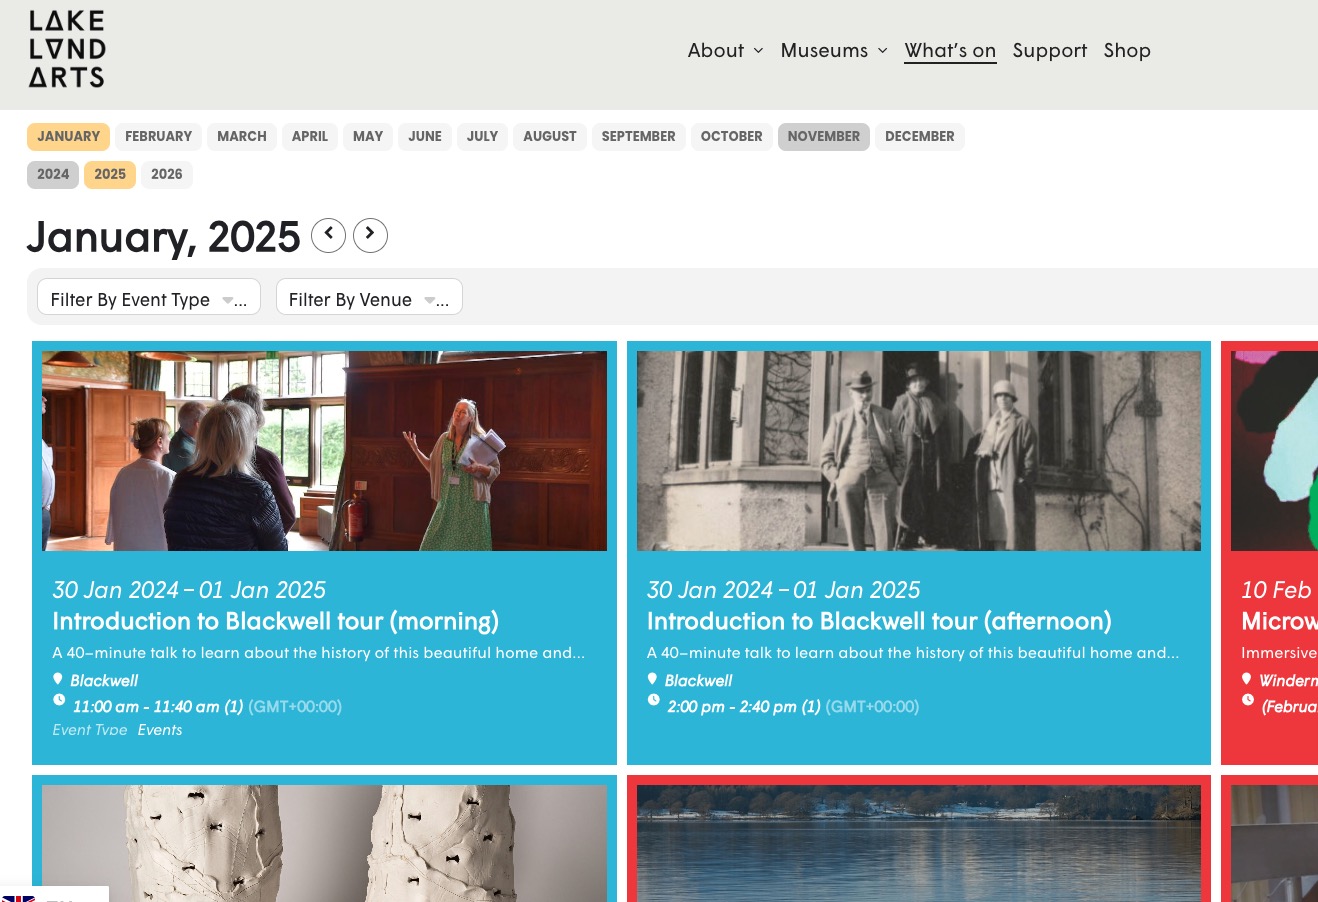Go to the Support page
Screen dimensions: 1318x902
click(x=1049, y=50)
